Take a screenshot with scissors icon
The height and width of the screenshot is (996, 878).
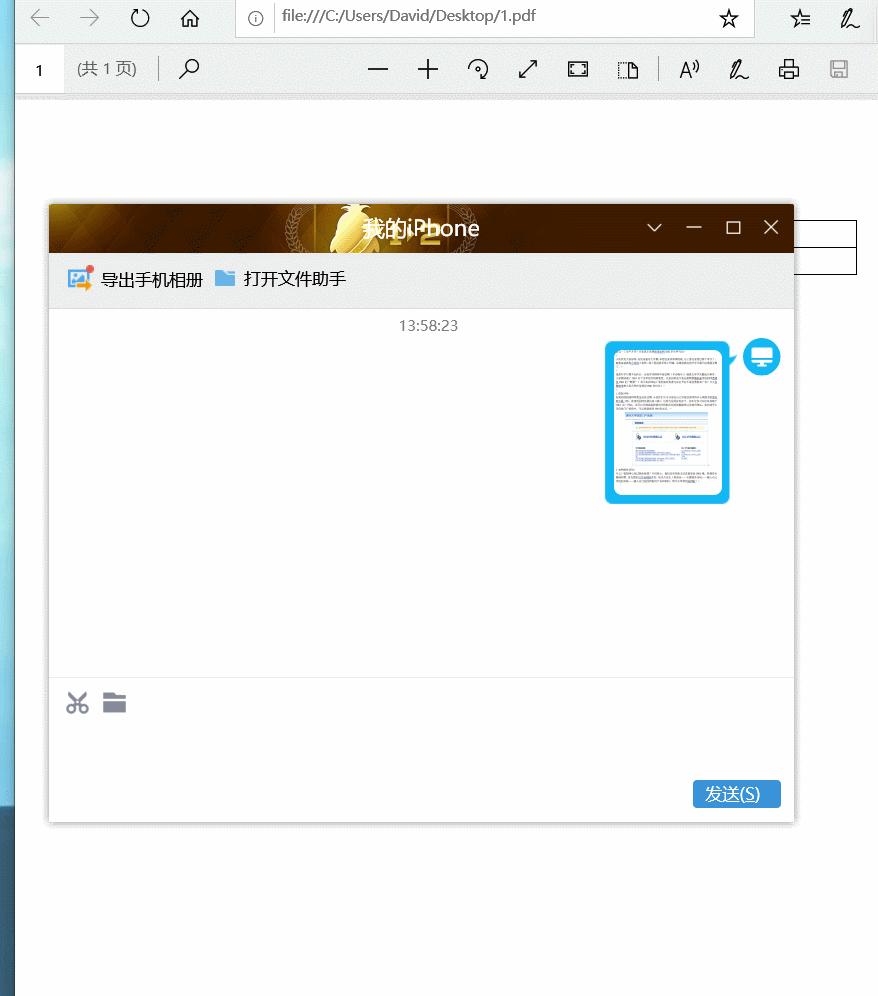click(x=78, y=703)
